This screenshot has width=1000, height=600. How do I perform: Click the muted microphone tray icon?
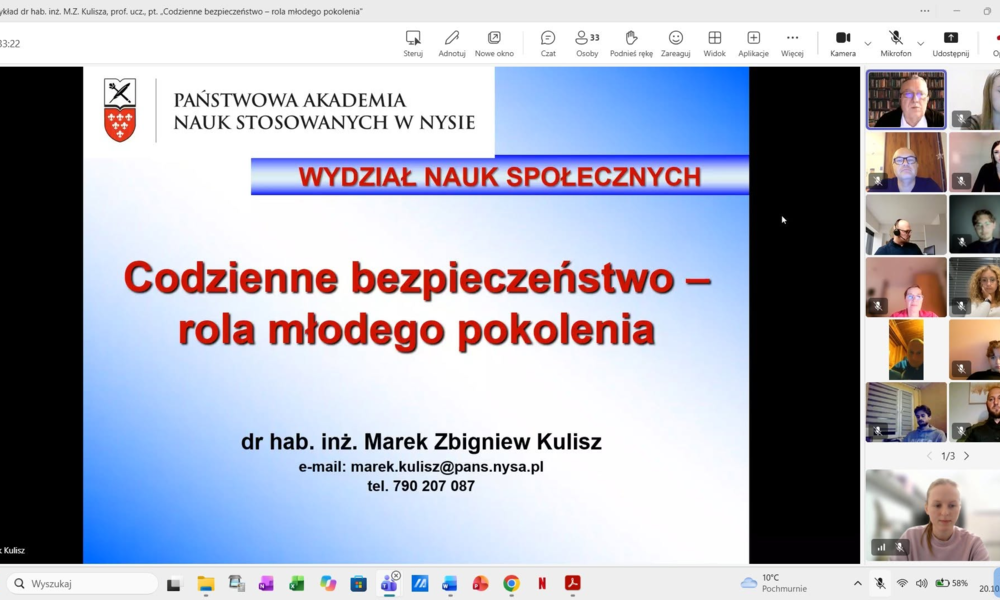[x=879, y=583]
